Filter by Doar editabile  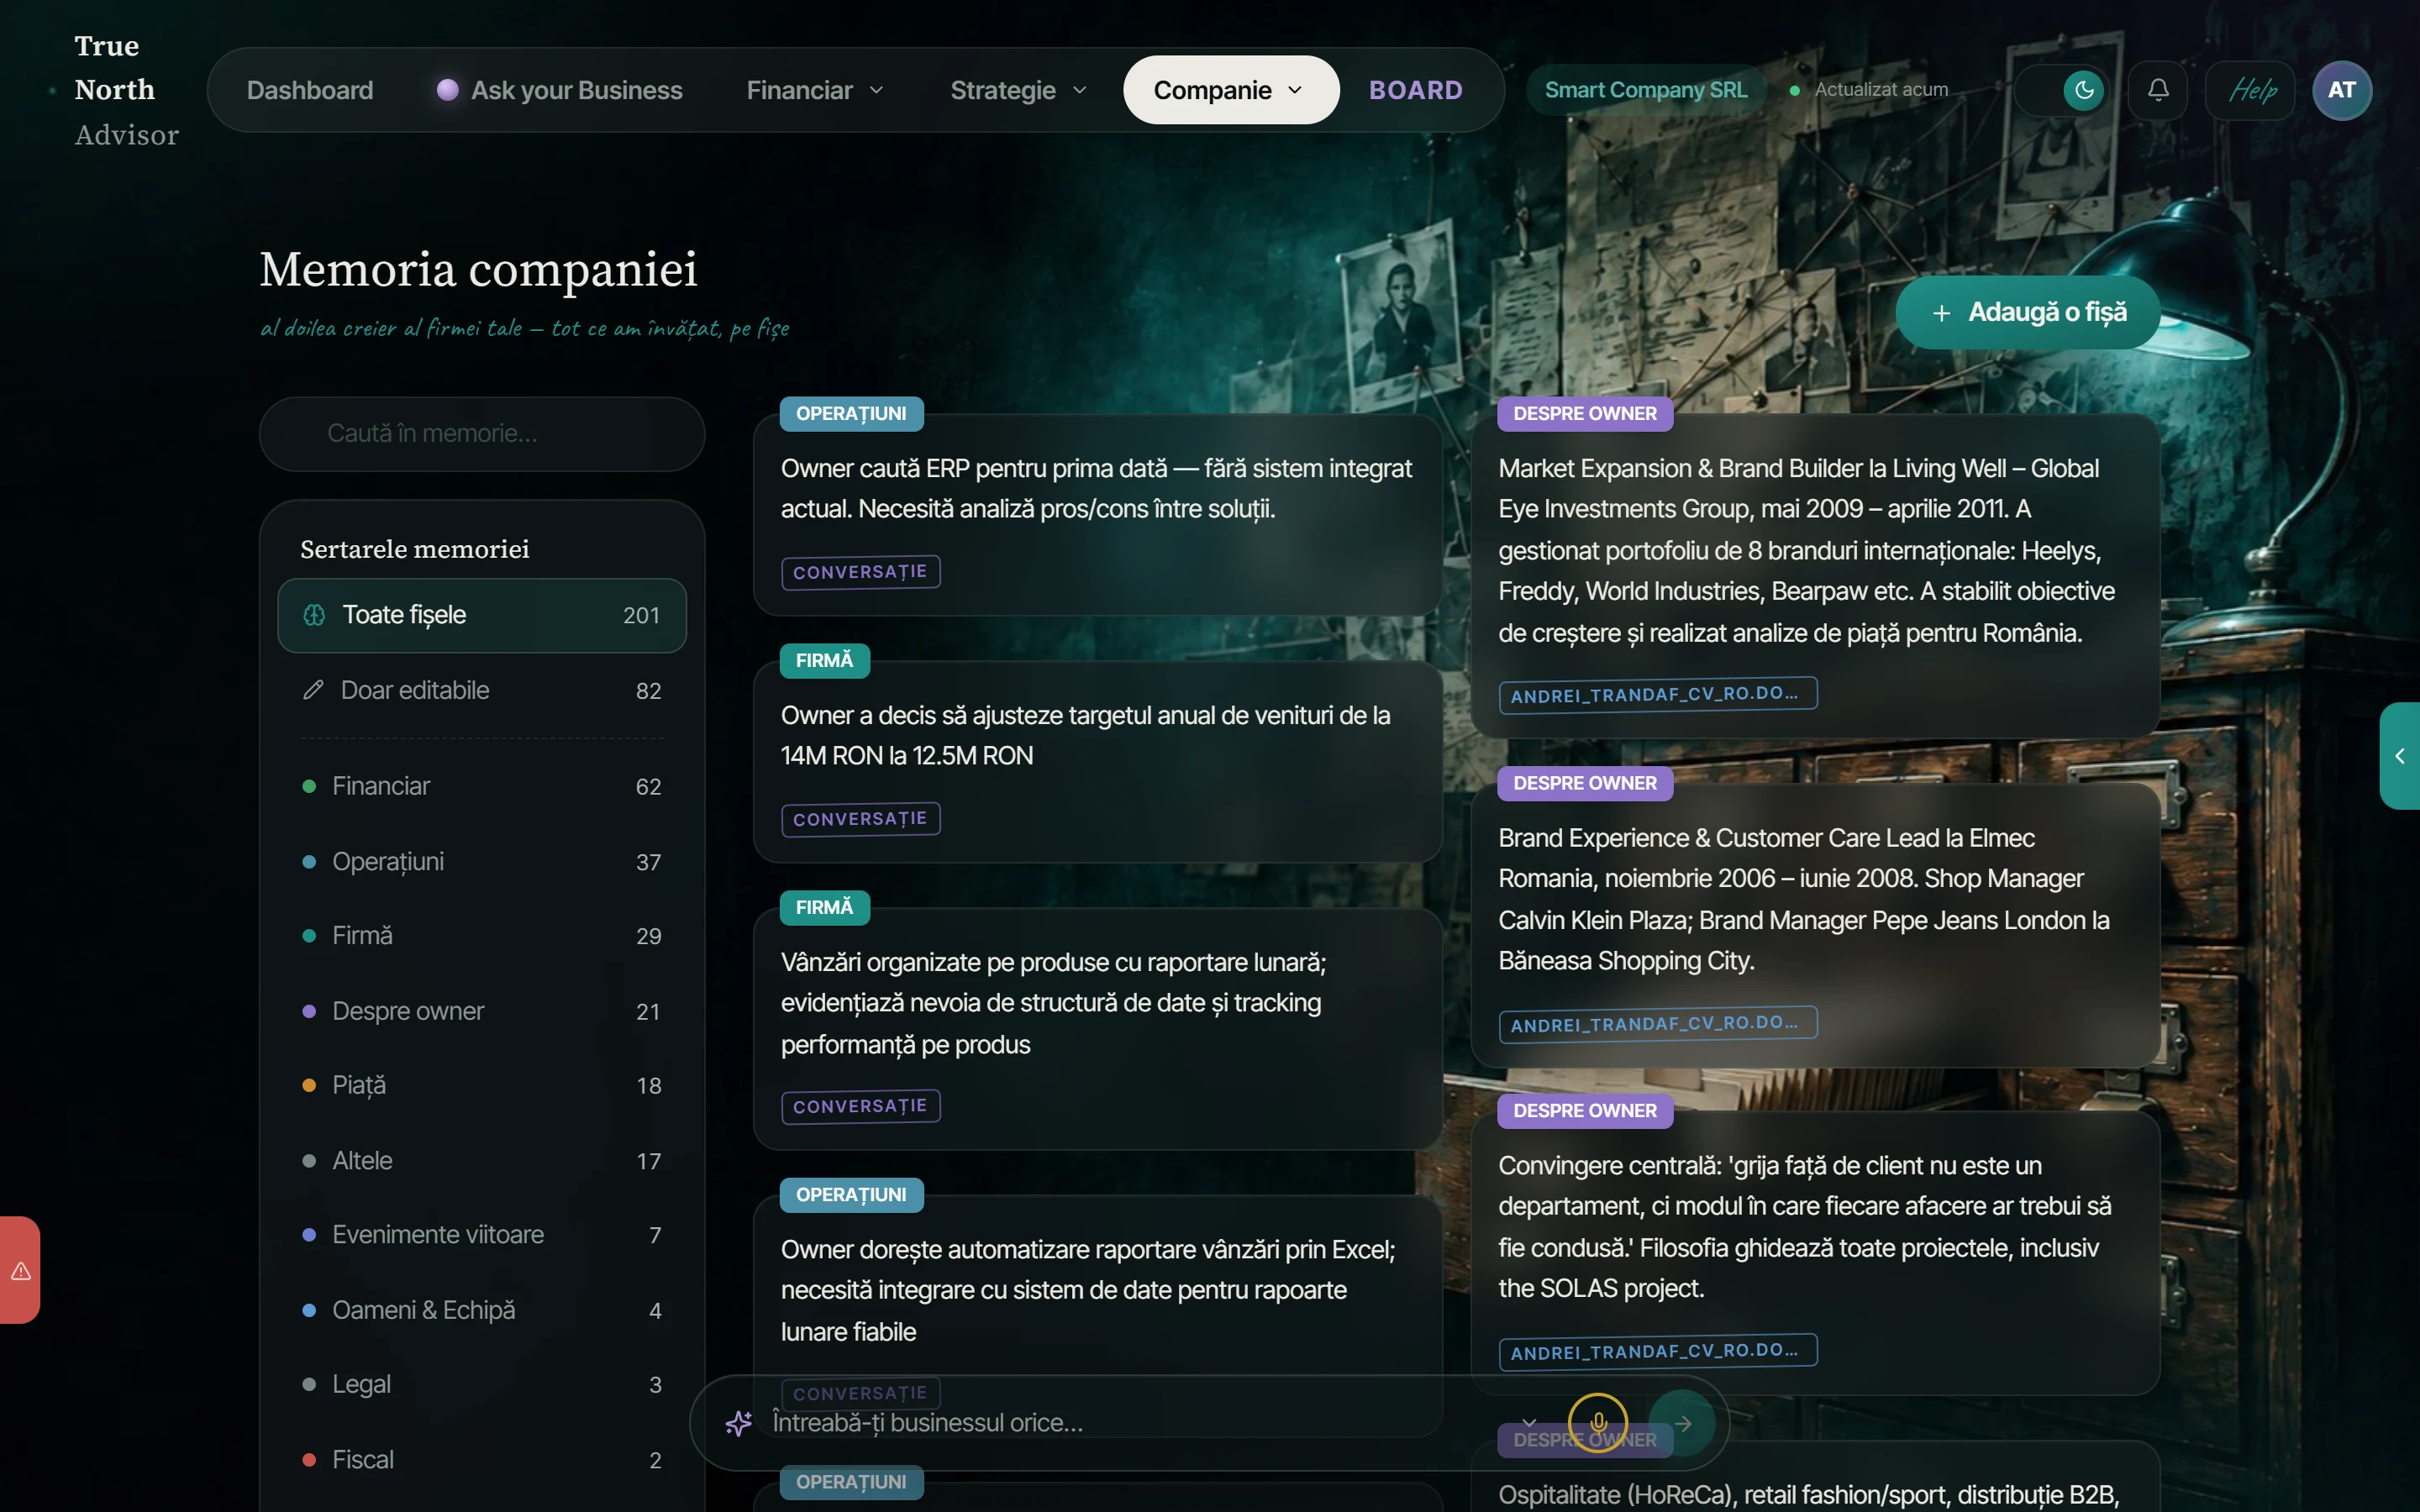[x=482, y=690]
